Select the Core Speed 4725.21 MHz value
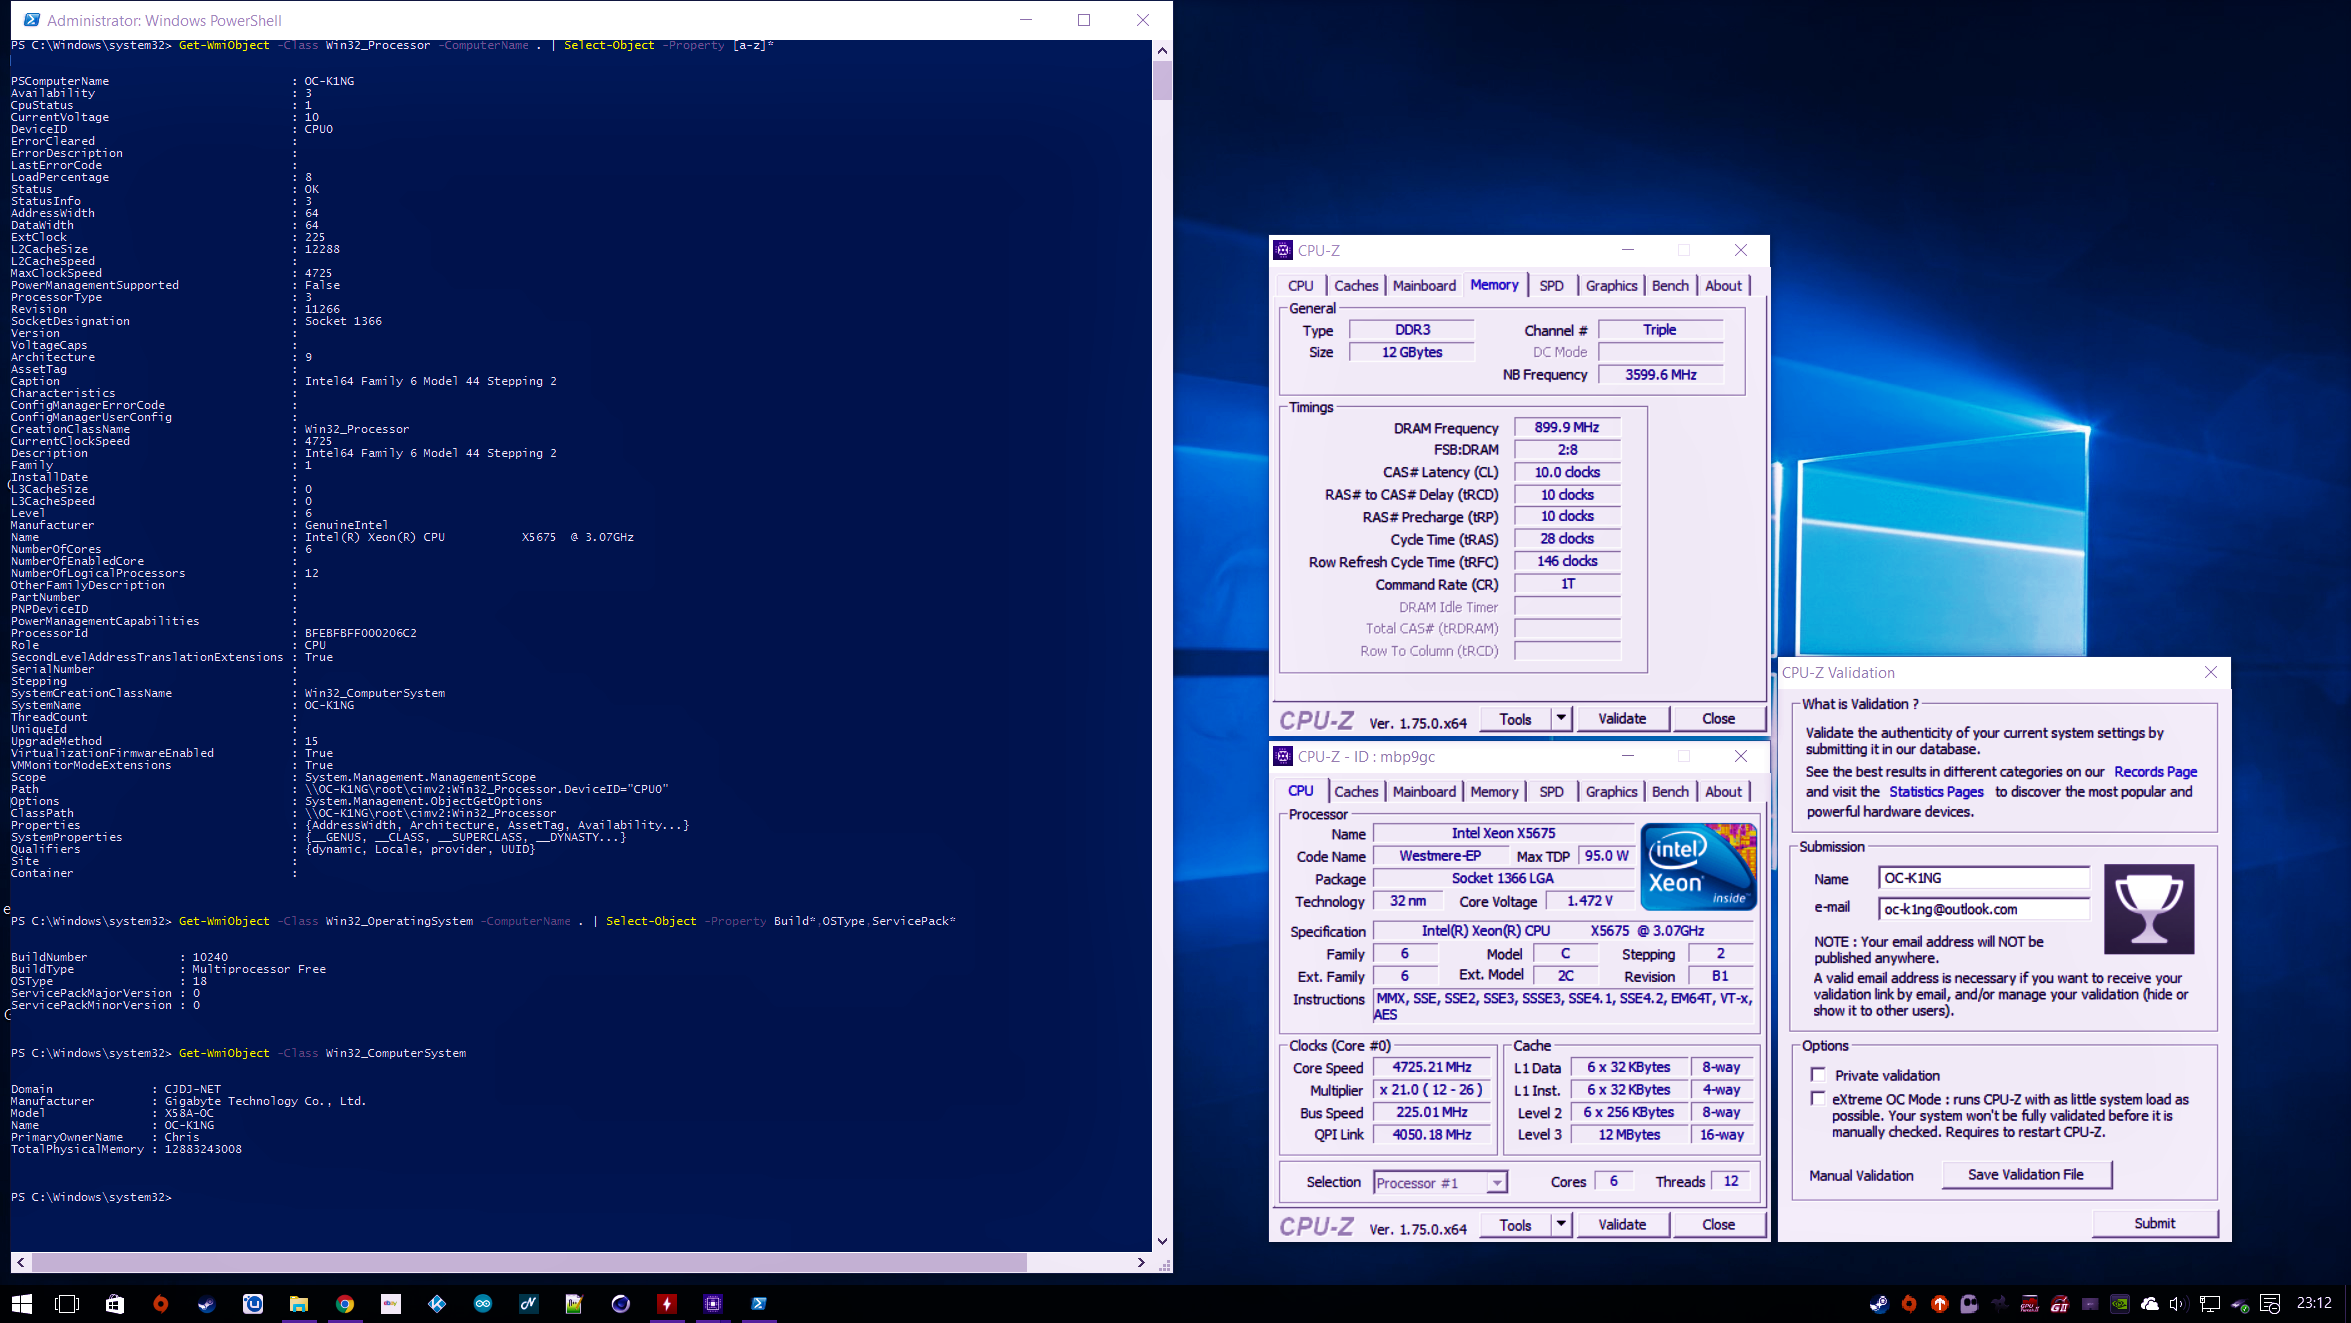The height and width of the screenshot is (1323, 2351). pyautogui.click(x=1431, y=1067)
